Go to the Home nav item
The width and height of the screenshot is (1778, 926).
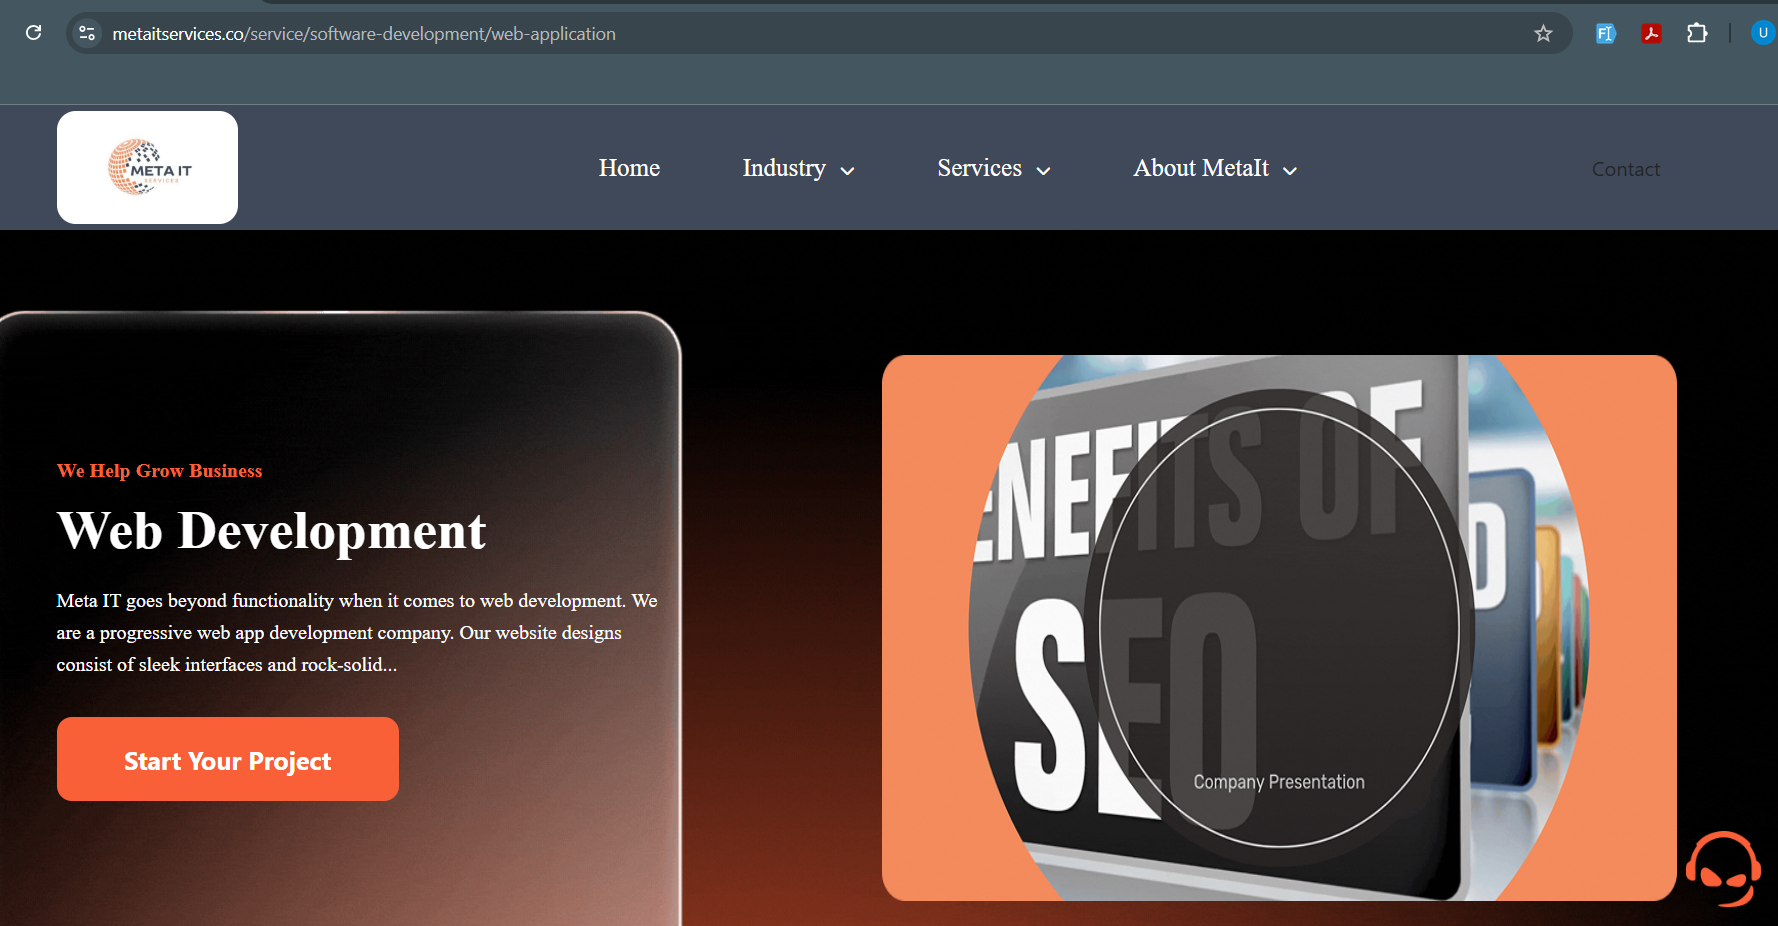point(629,168)
